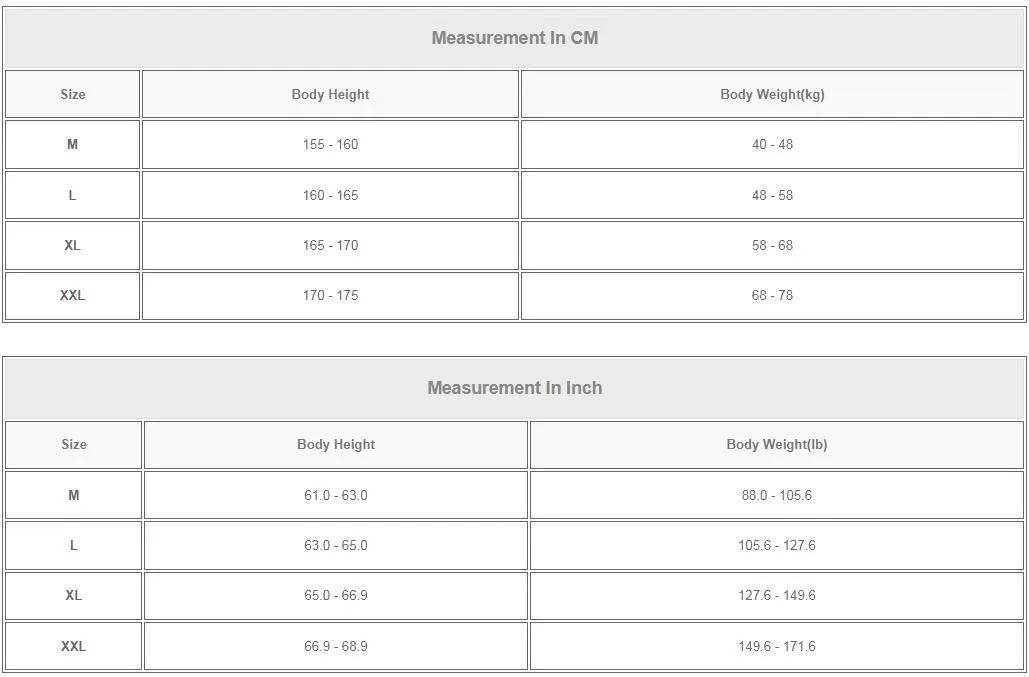Click size XL in the Inch table
The height and width of the screenshot is (677, 1029).
tap(73, 596)
